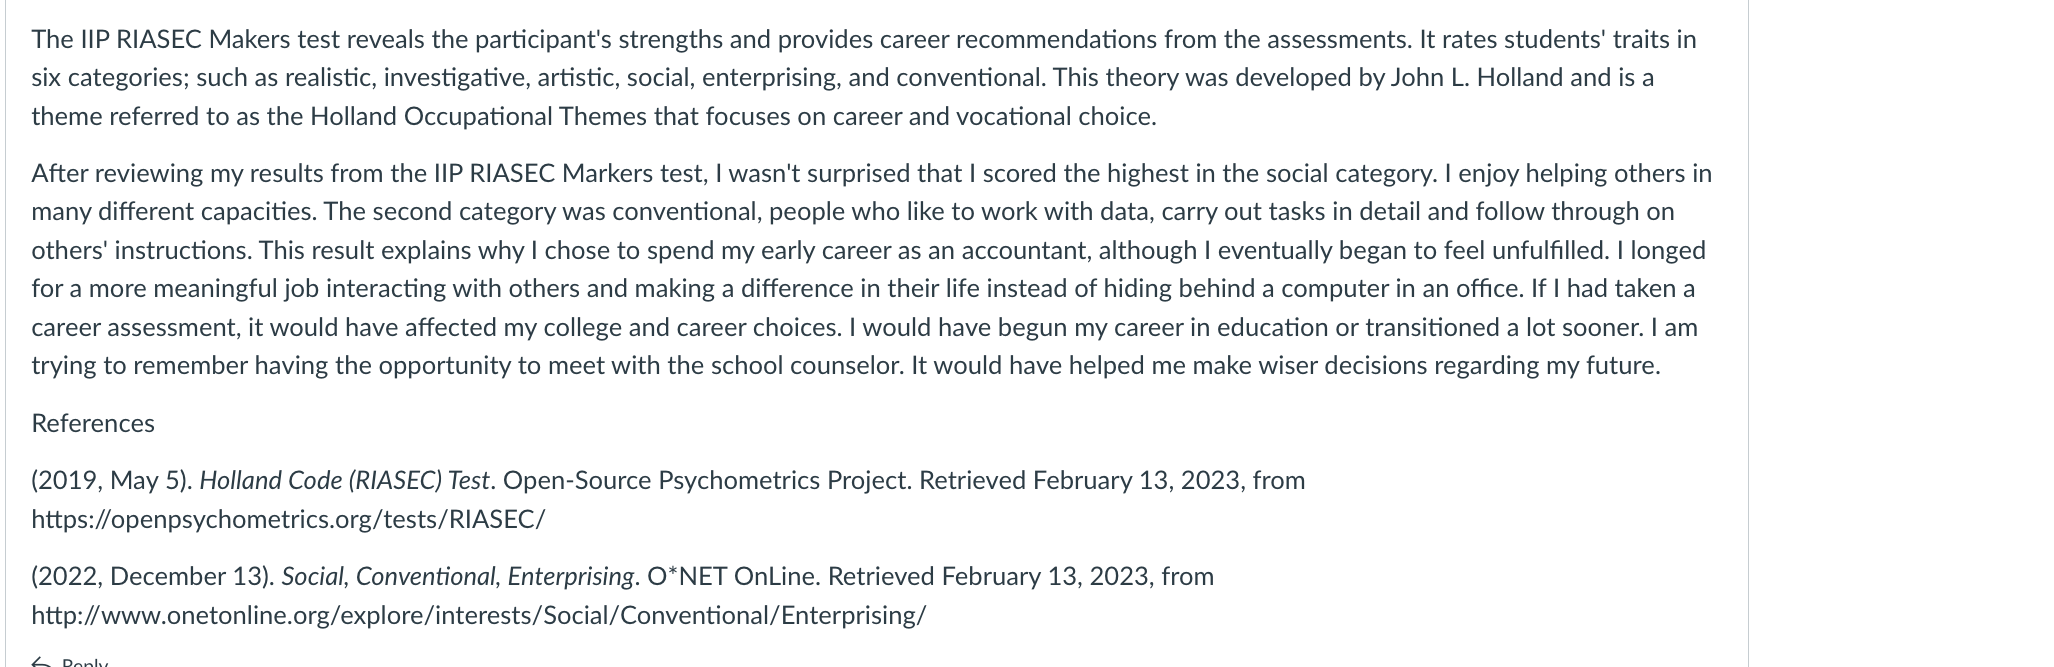Image resolution: width=2054 pixels, height=667 pixels.
Task: Open the openpsychometrics.org RIASEC URL
Action: click(288, 520)
